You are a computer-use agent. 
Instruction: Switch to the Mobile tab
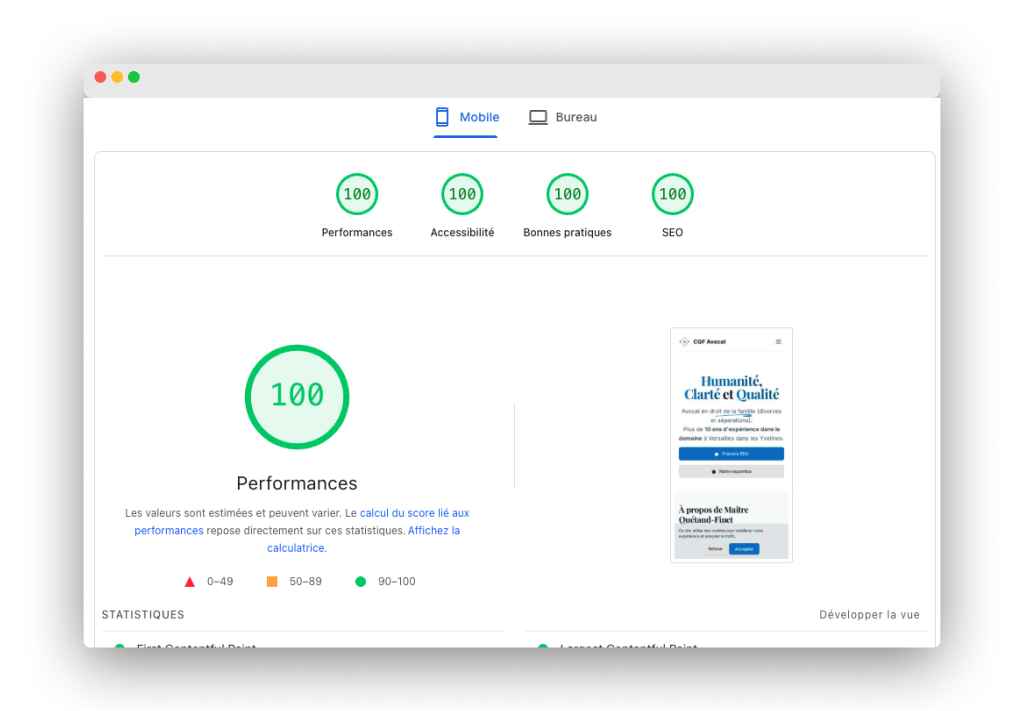(466, 118)
